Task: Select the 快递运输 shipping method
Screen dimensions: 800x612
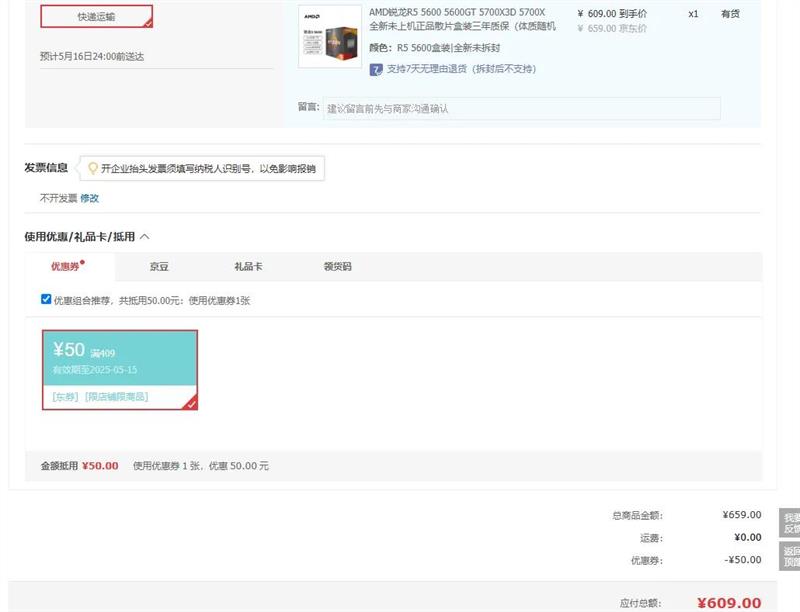Action: pyautogui.click(x=96, y=16)
